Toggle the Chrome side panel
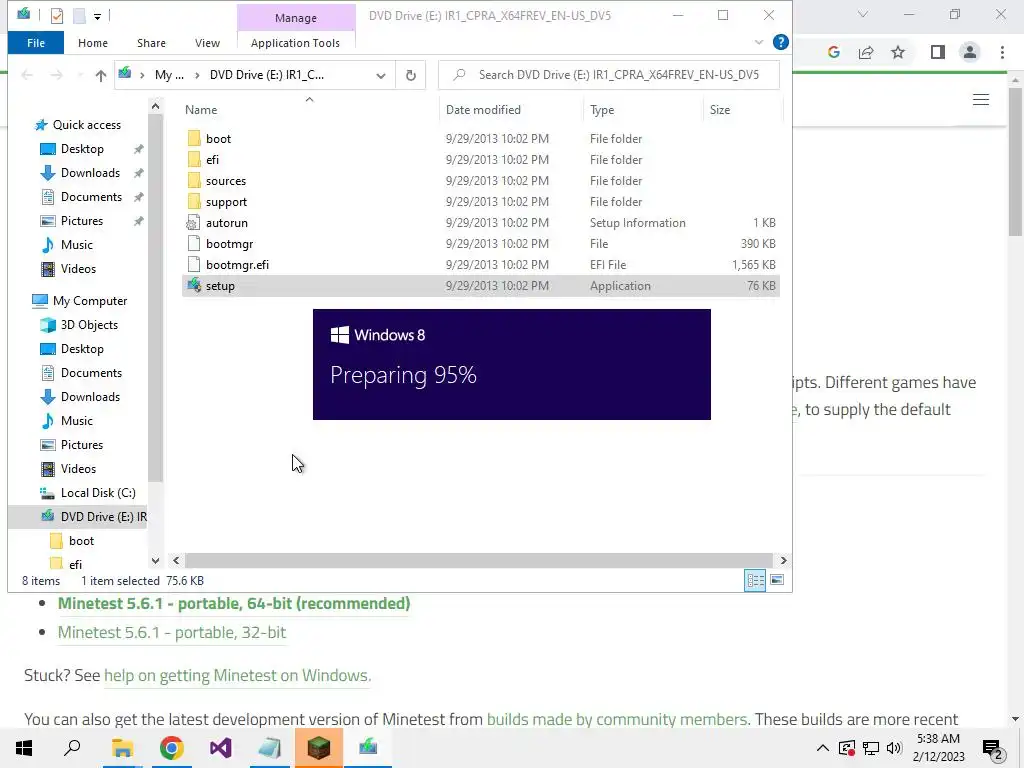1024x768 pixels. pyautogui.click(x=938, y=52)
